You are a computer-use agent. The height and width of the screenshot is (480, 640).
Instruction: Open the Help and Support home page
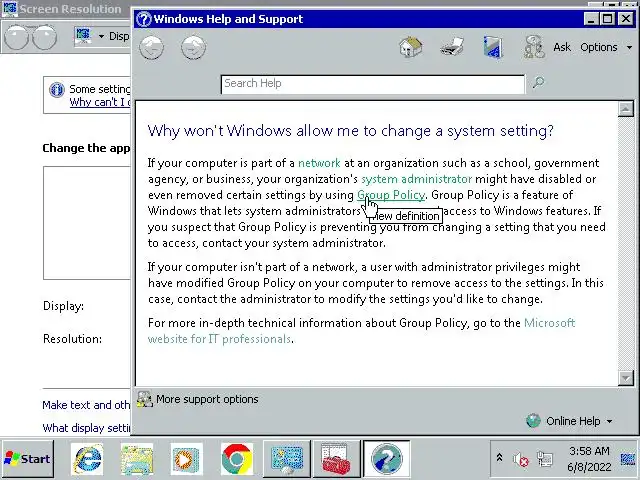pos(411,47)
